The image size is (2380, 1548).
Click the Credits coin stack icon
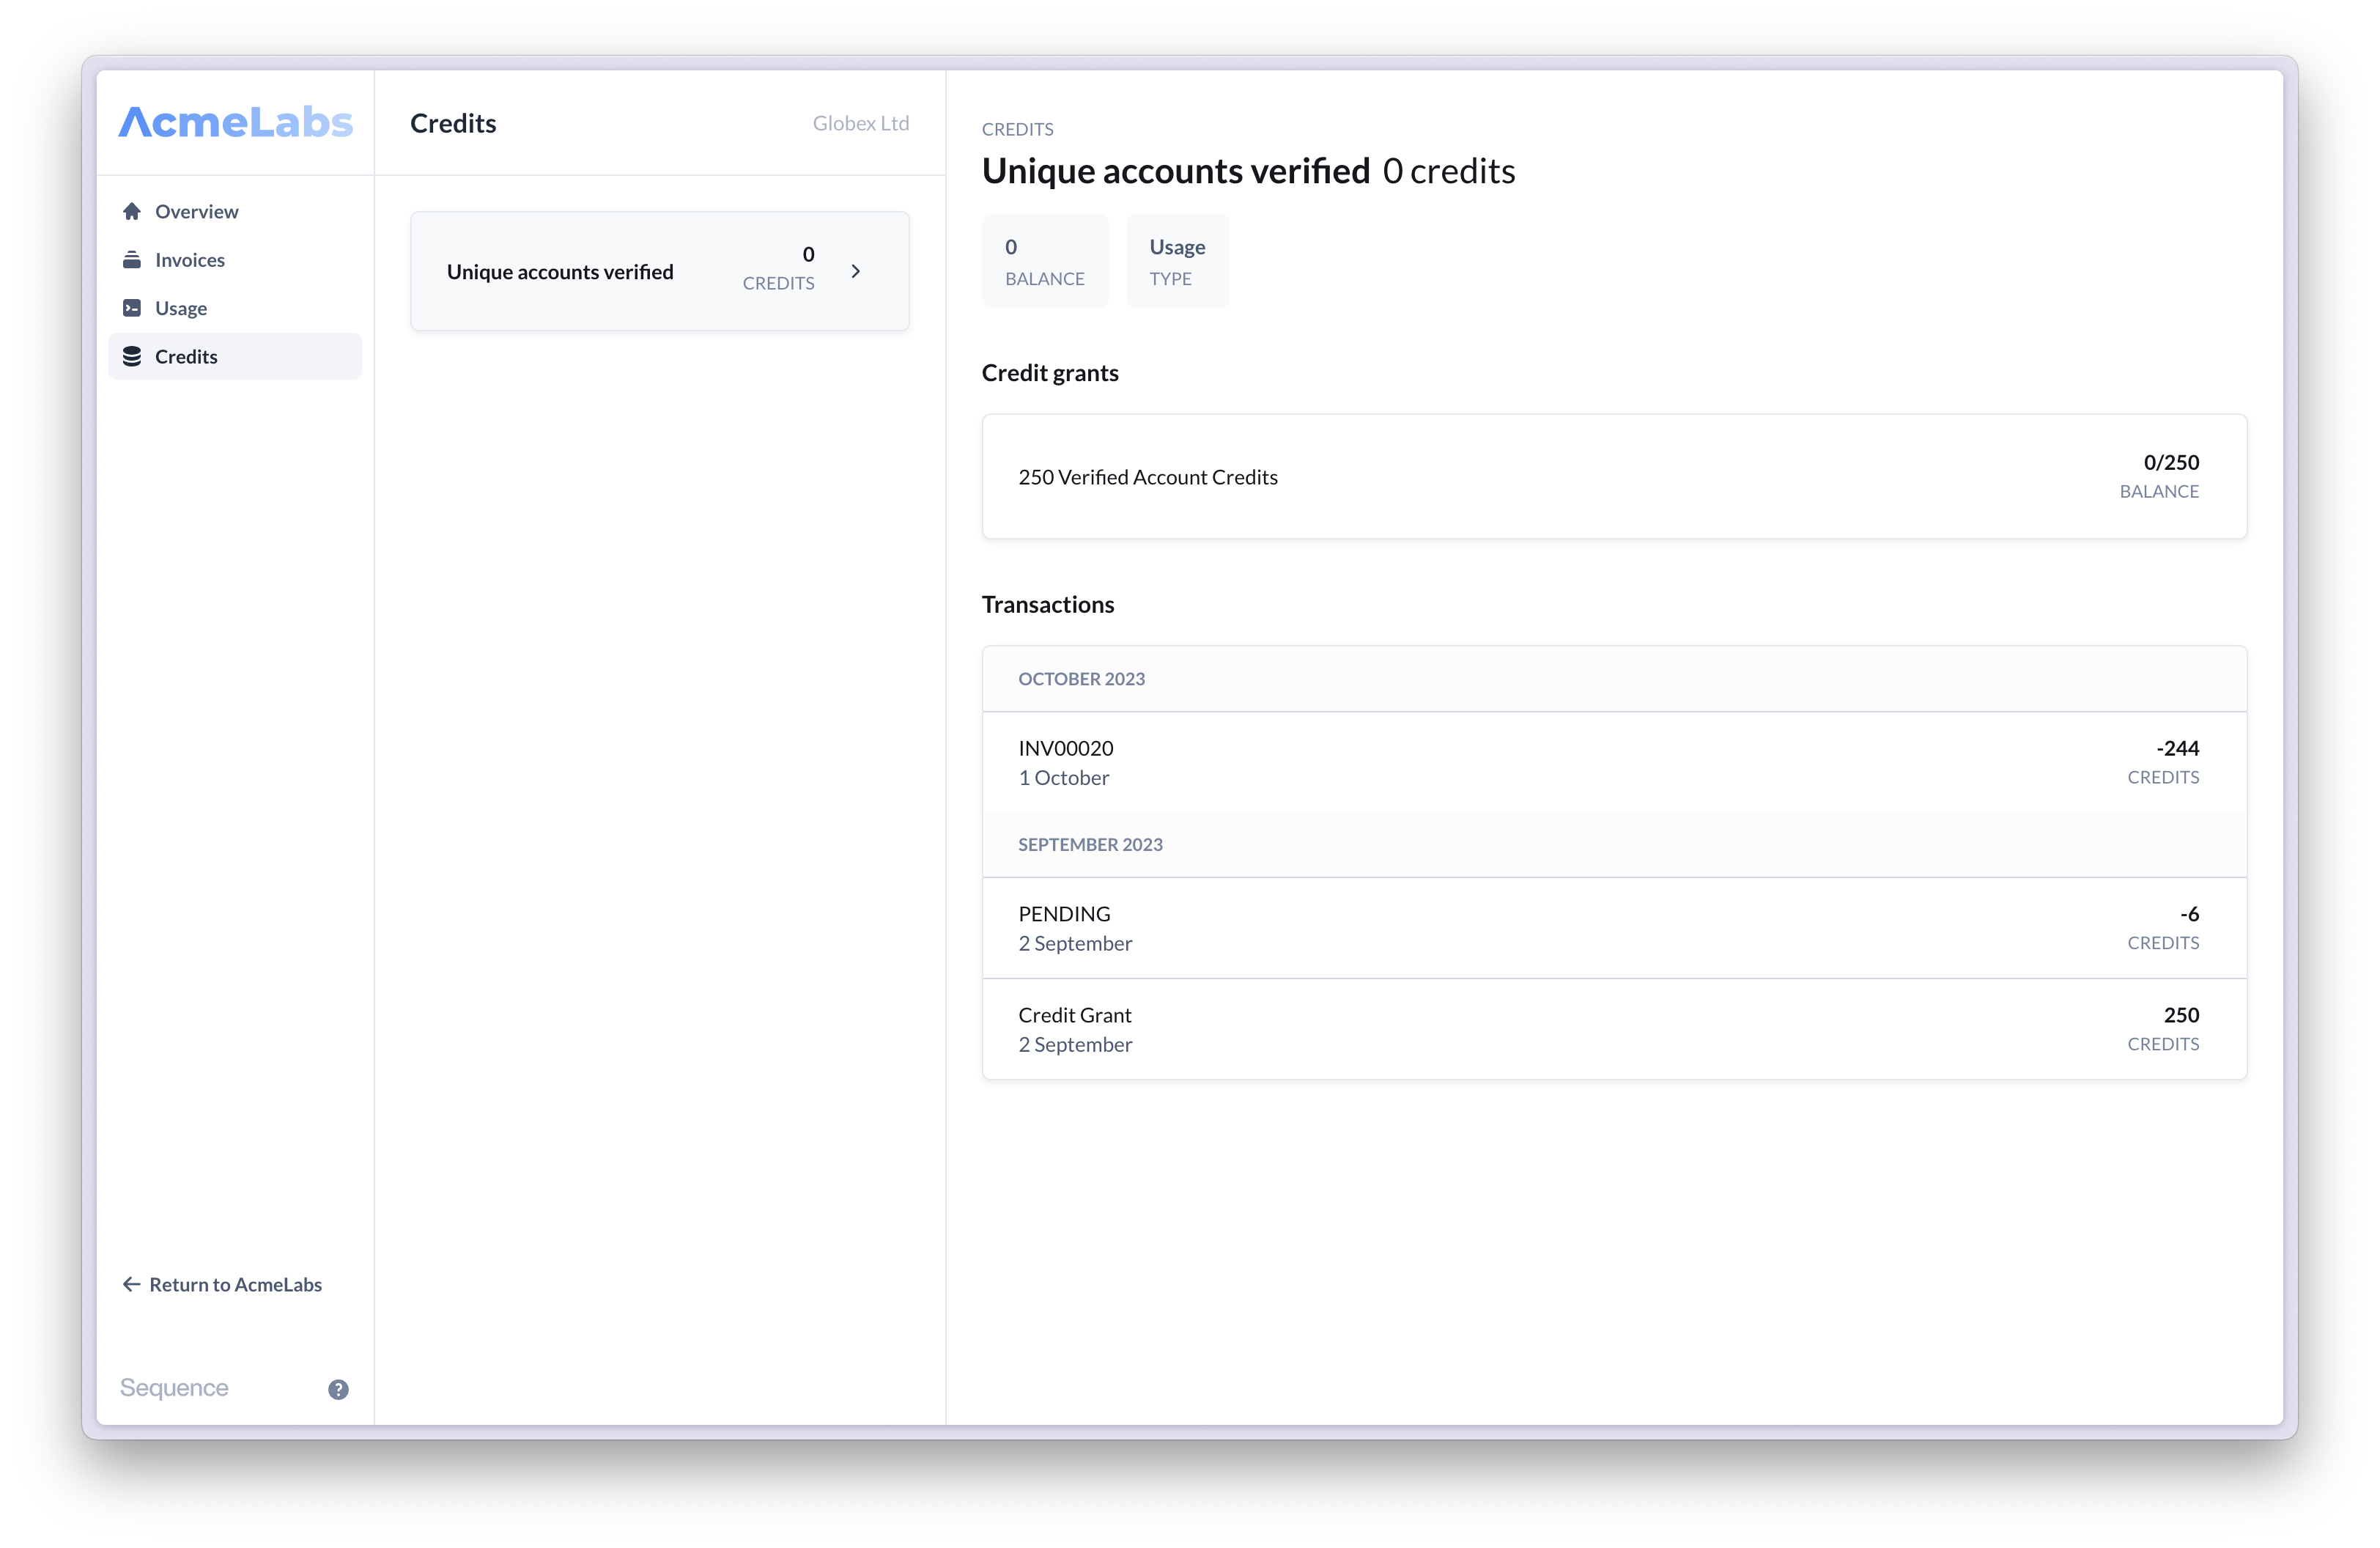pos(132,357)
